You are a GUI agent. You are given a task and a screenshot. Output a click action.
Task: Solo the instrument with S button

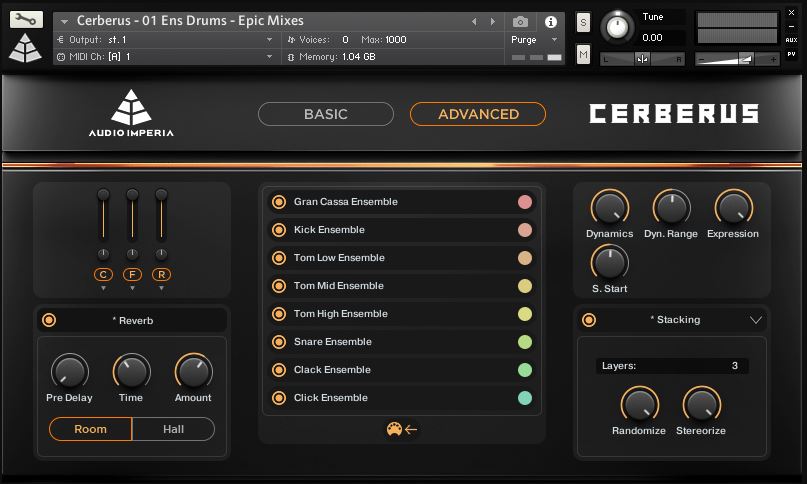click(583, 22)
